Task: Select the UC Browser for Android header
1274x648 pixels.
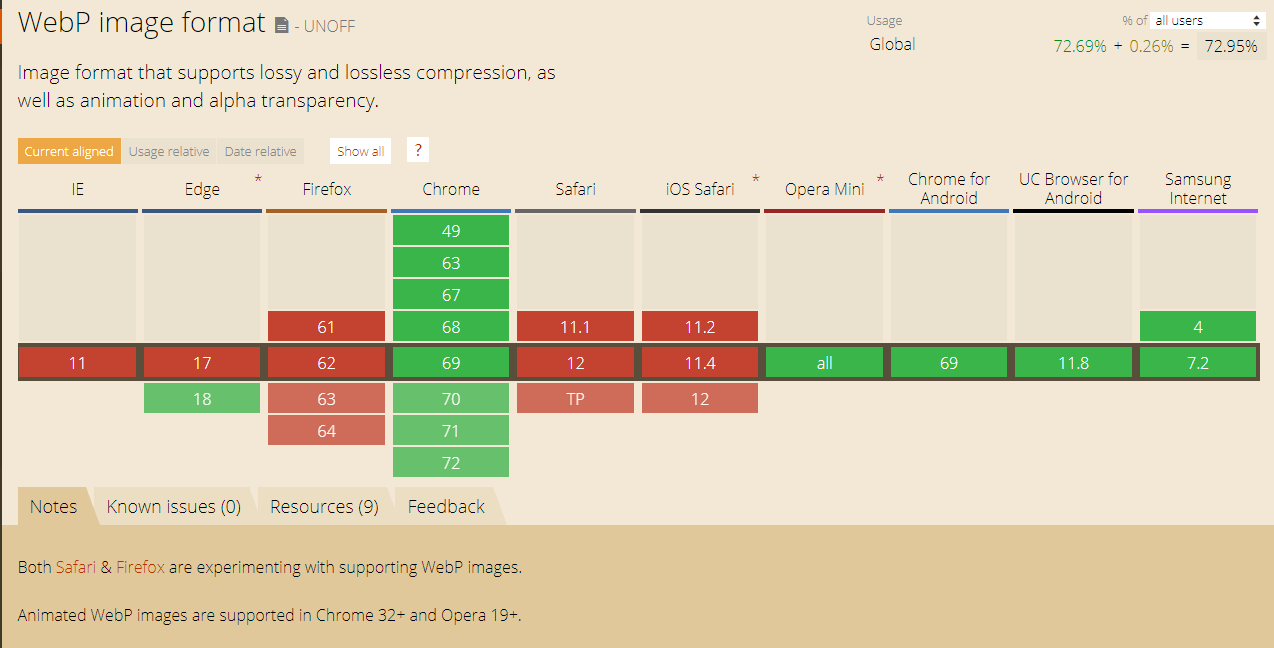Action: tap(1074, 189)
